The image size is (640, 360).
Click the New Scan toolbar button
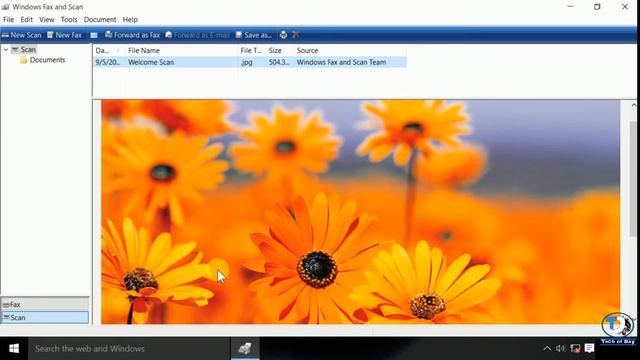[21, 35]
